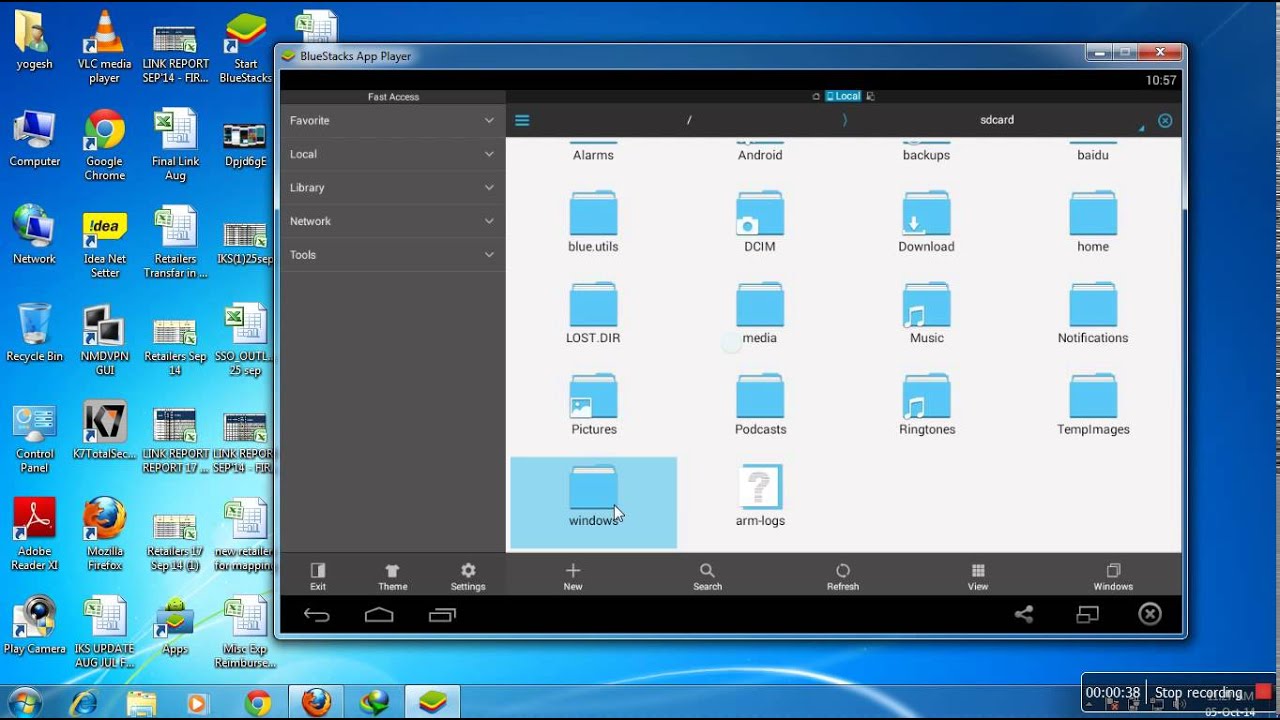Open VLC media player desktop shortcut
Image resolution: width=1280 pixels, height=720 pixels.
pyautogui.click(x=104, y=47)
